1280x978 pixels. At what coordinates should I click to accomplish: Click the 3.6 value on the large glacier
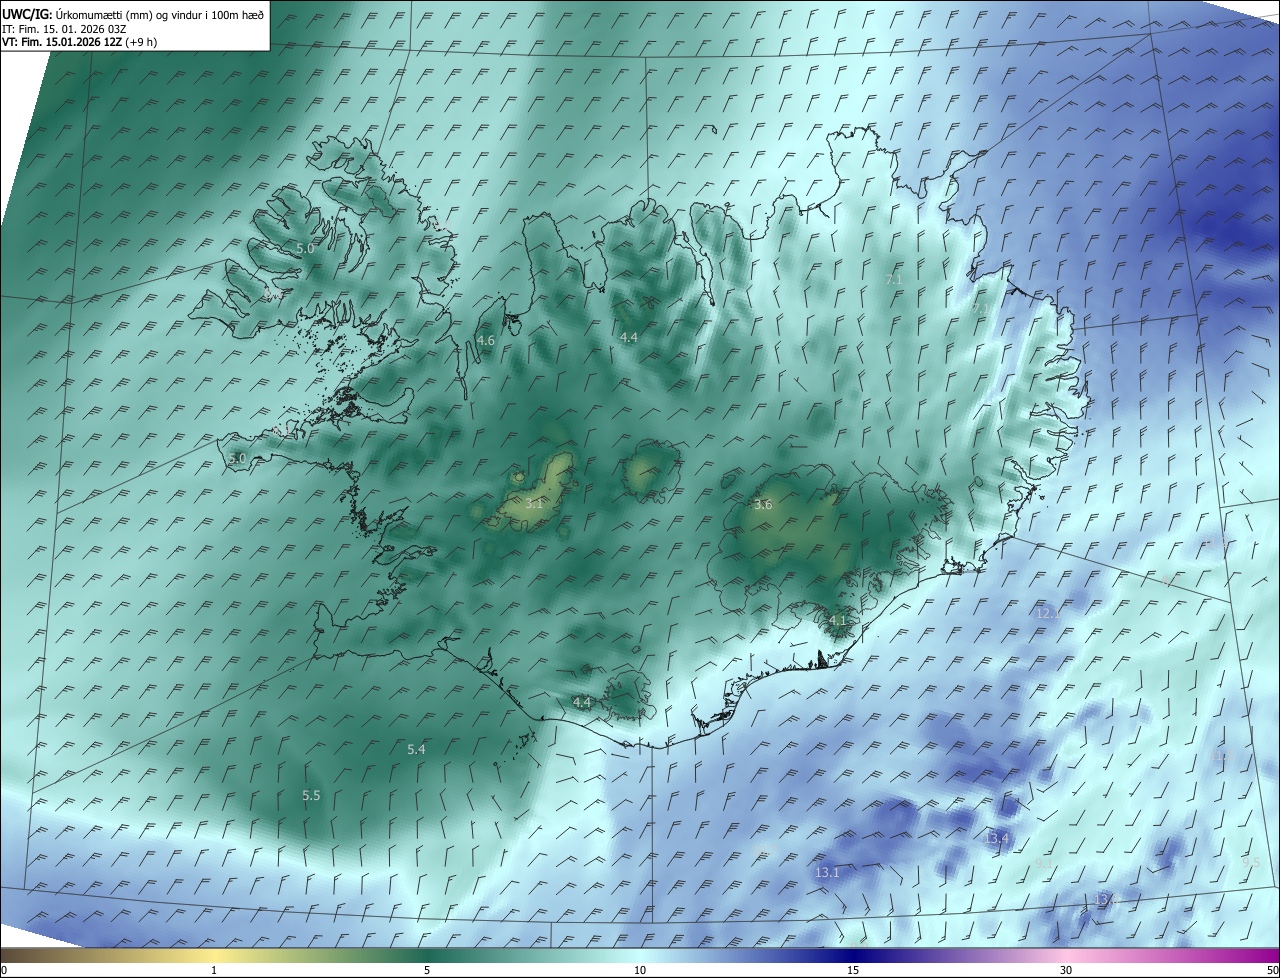[x=763, y=505]
